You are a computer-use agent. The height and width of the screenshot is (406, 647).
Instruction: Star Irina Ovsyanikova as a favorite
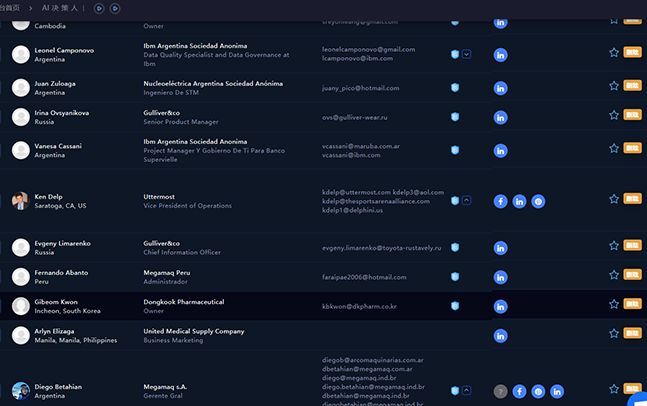point(614,116)
